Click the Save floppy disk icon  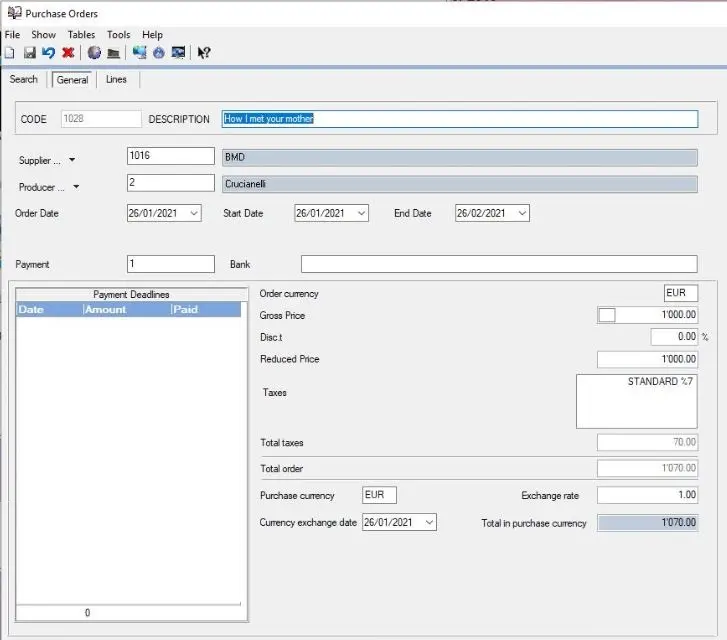tap(29, 53)
